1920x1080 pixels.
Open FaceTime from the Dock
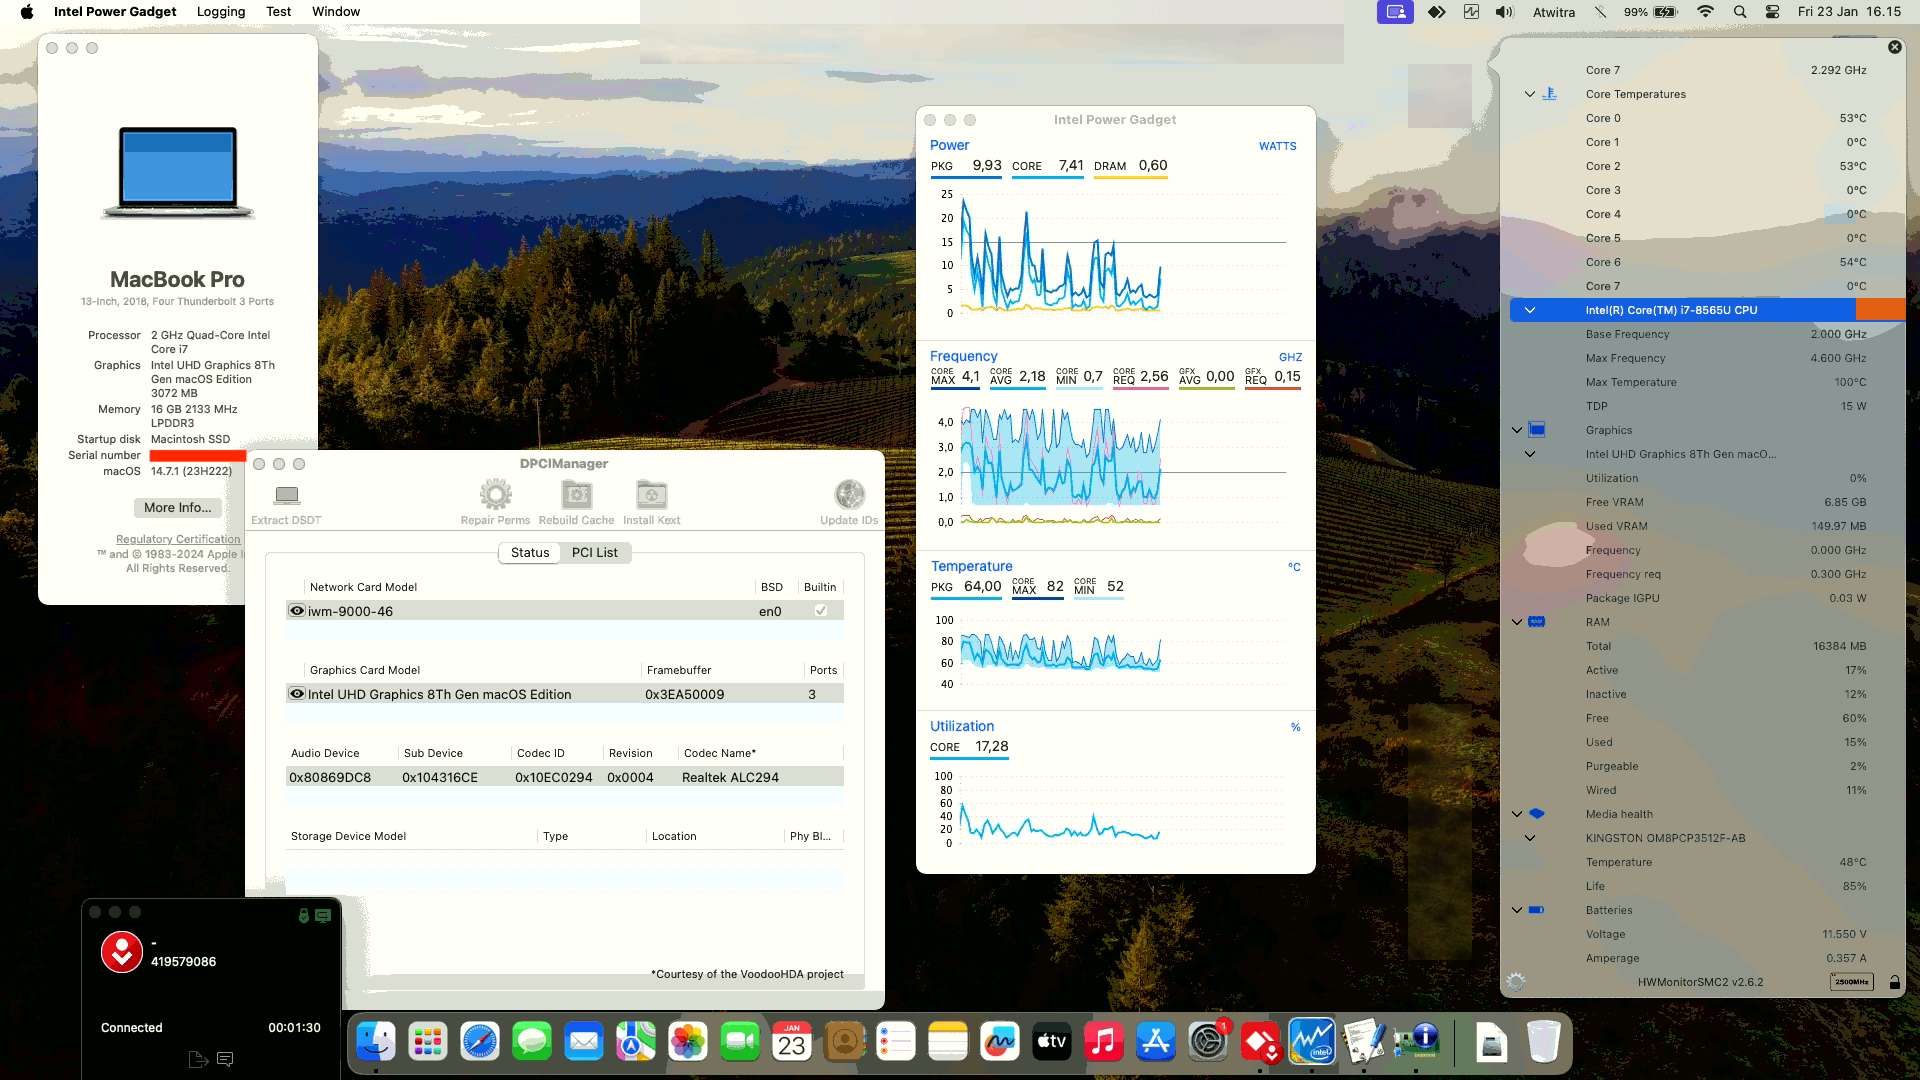pyautogui.click(x=740, y=1043)
